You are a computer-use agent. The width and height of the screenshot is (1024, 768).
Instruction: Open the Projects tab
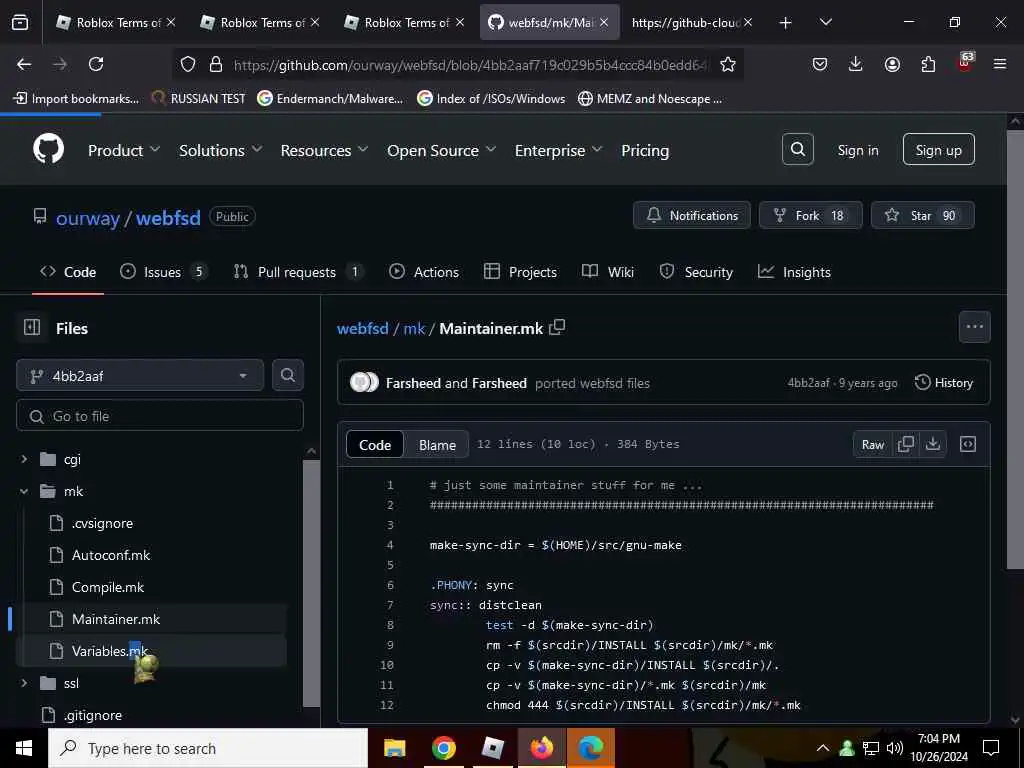(x=520, y=272)
